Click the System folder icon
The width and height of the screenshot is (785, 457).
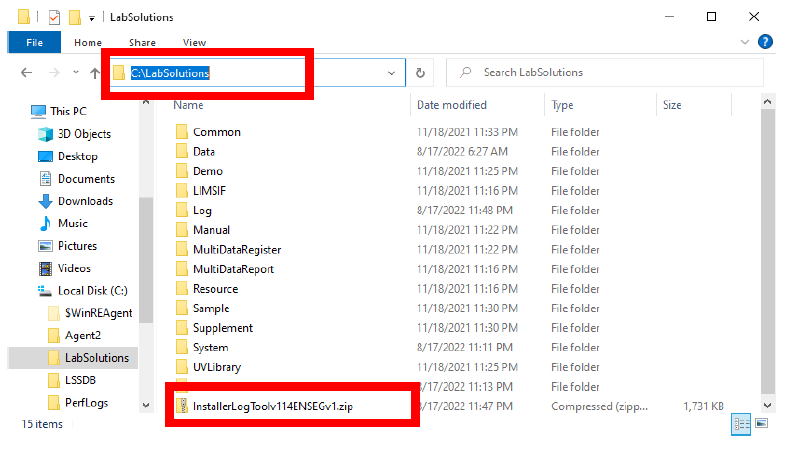(182, 347)
